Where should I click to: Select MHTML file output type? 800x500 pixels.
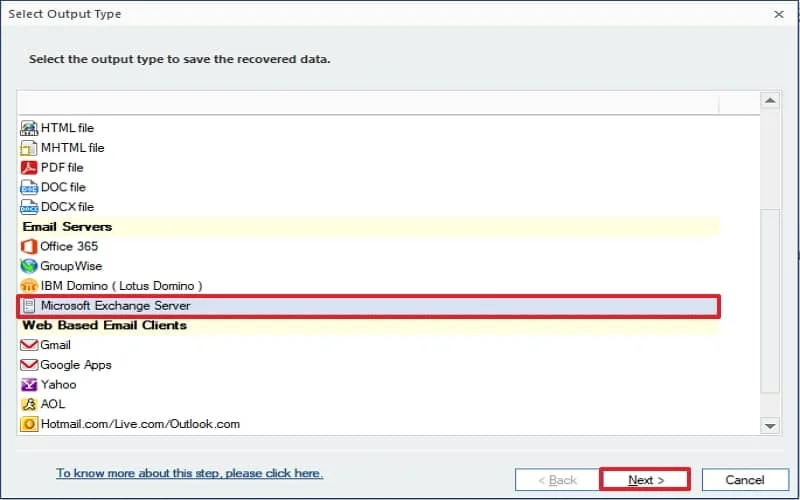72,147
